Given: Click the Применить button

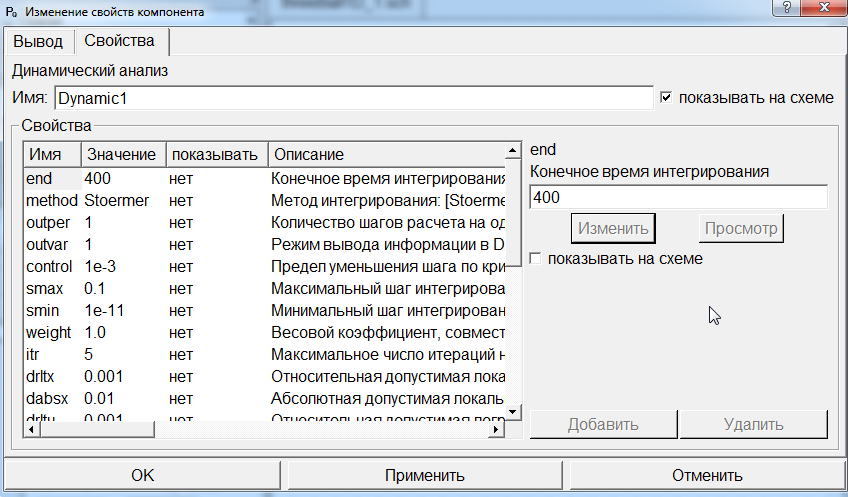Looking at the screenshot, I should click(x=424, y=475).
